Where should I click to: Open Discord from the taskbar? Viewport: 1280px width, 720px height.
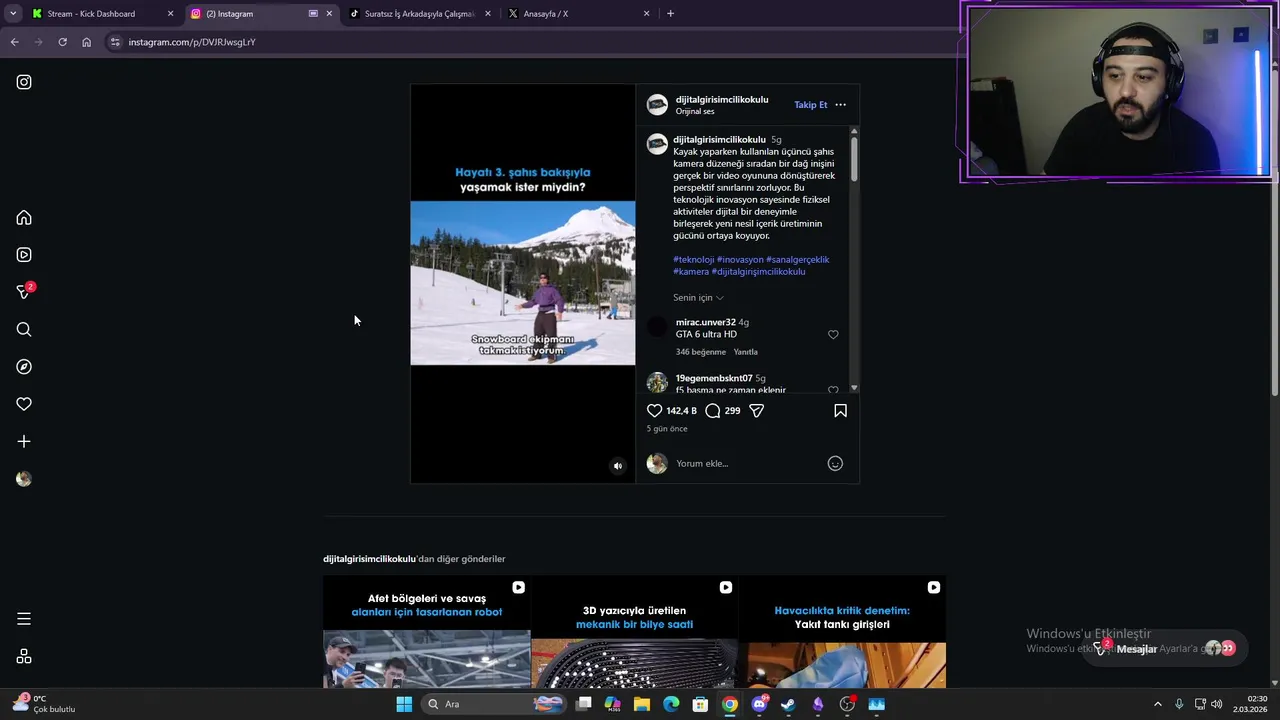[759, 704]
